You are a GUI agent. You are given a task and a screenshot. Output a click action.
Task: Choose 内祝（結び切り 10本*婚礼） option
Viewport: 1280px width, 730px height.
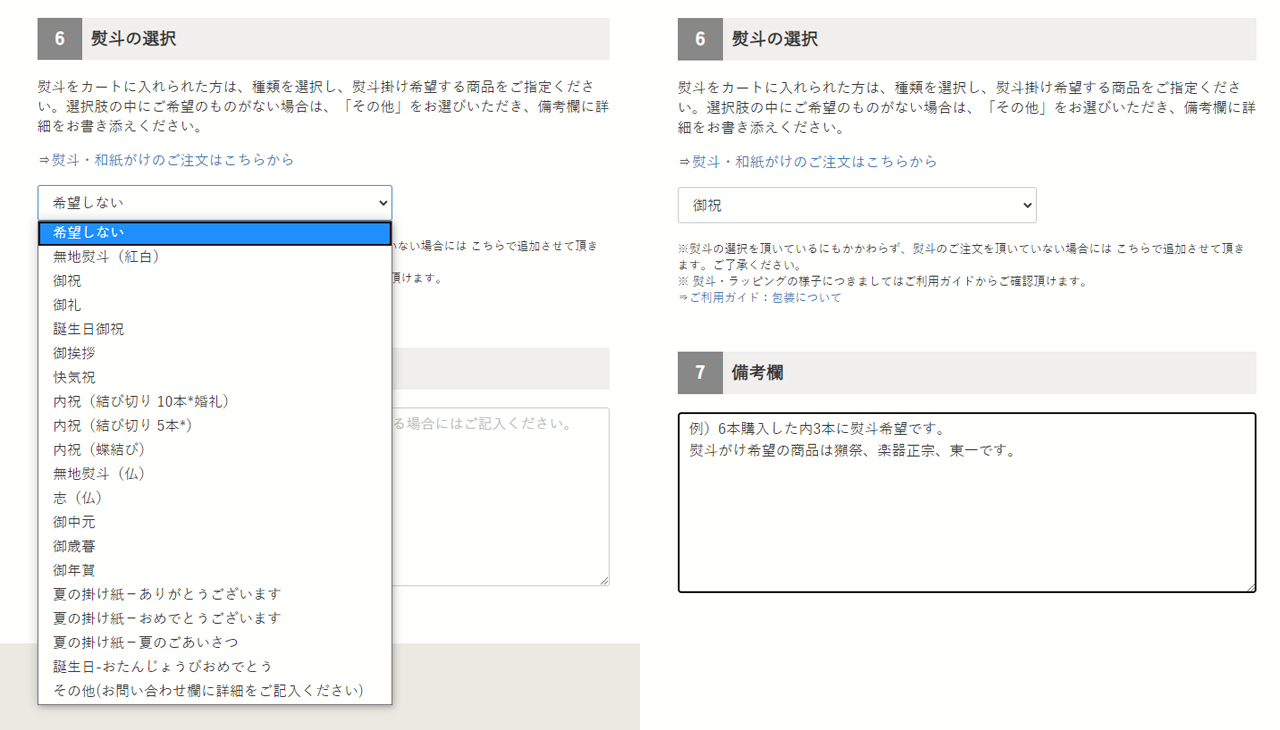click(141, 401)
